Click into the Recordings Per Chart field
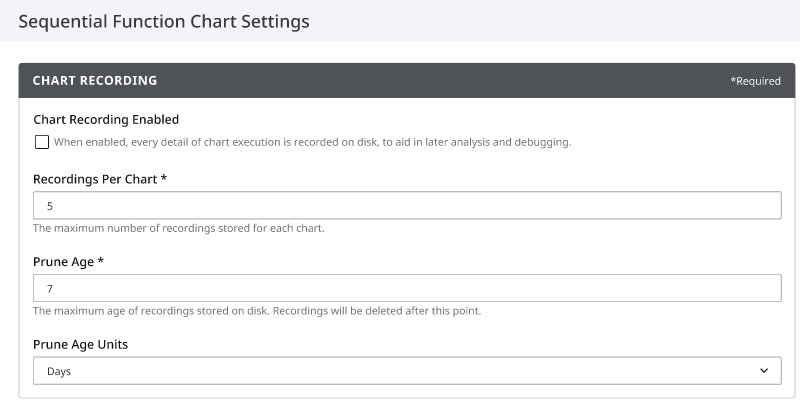800x411 pixels. click(407, 206)
